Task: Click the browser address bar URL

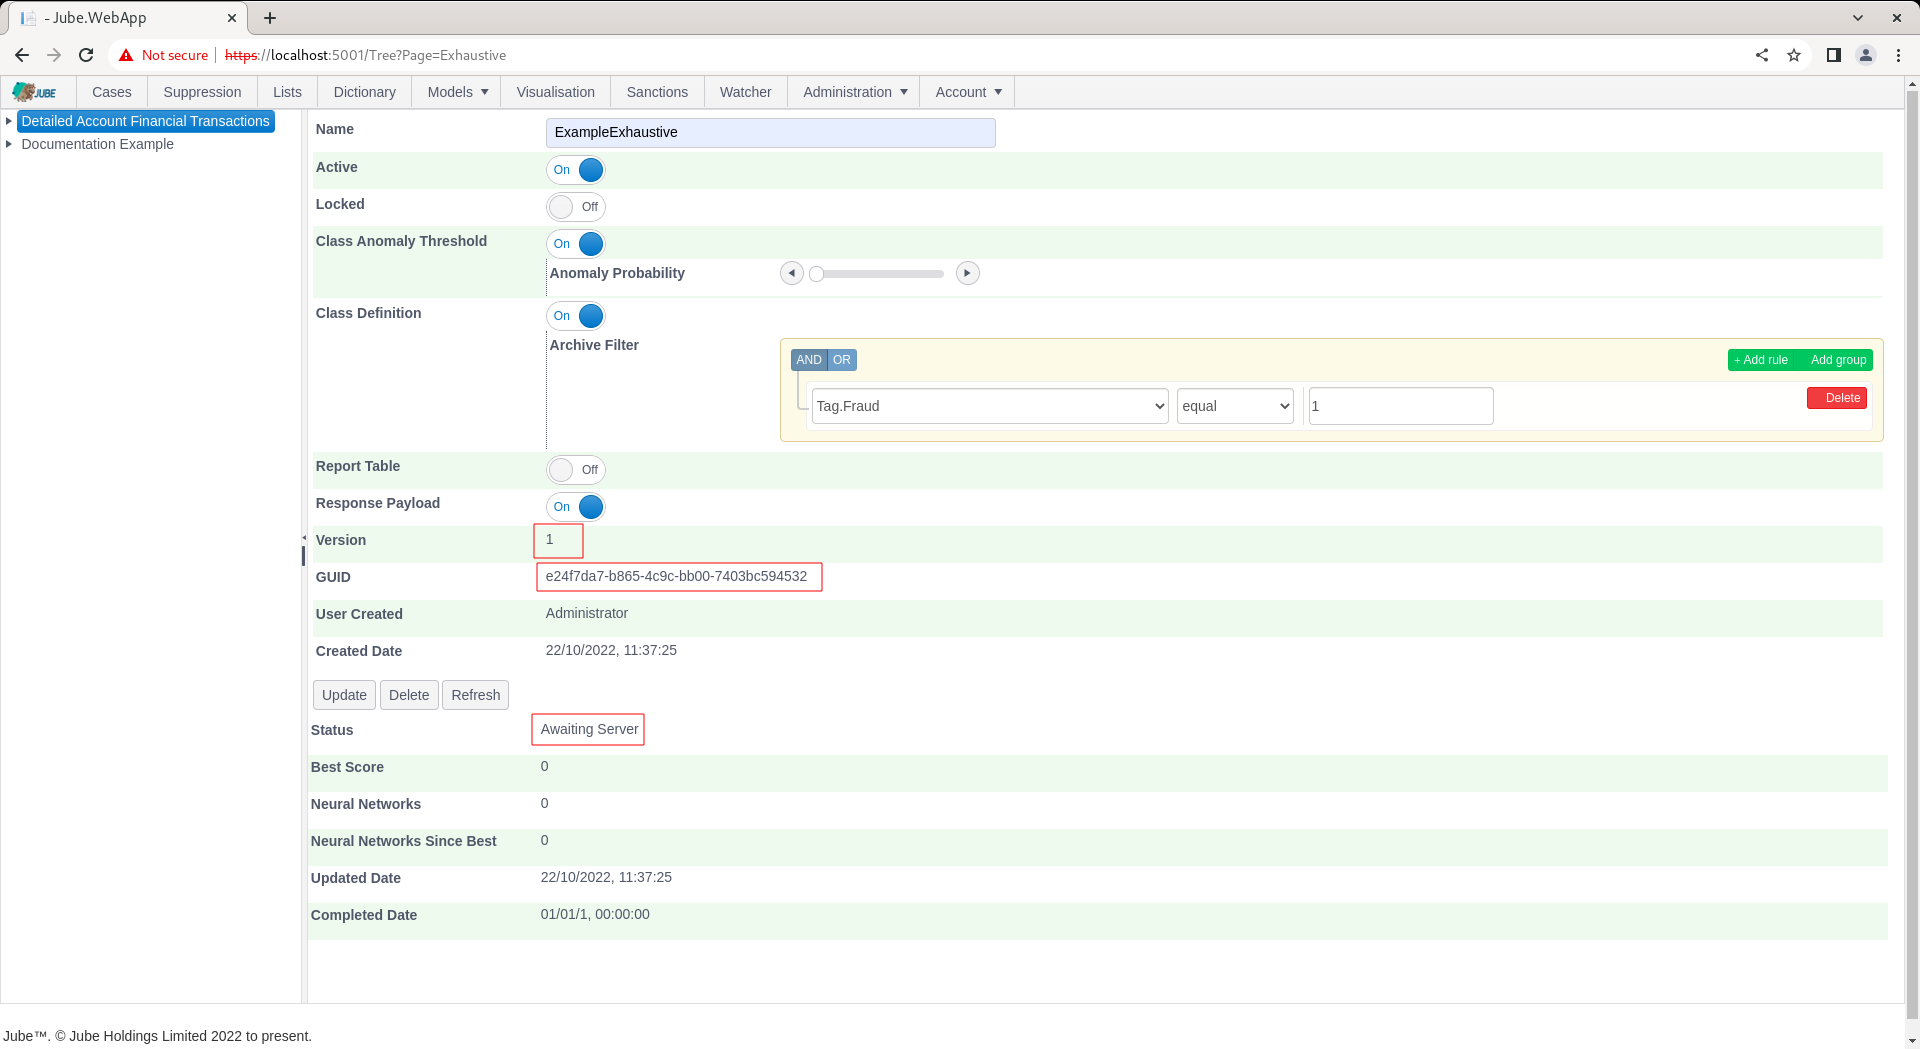Action: click(x=365, y=55)
